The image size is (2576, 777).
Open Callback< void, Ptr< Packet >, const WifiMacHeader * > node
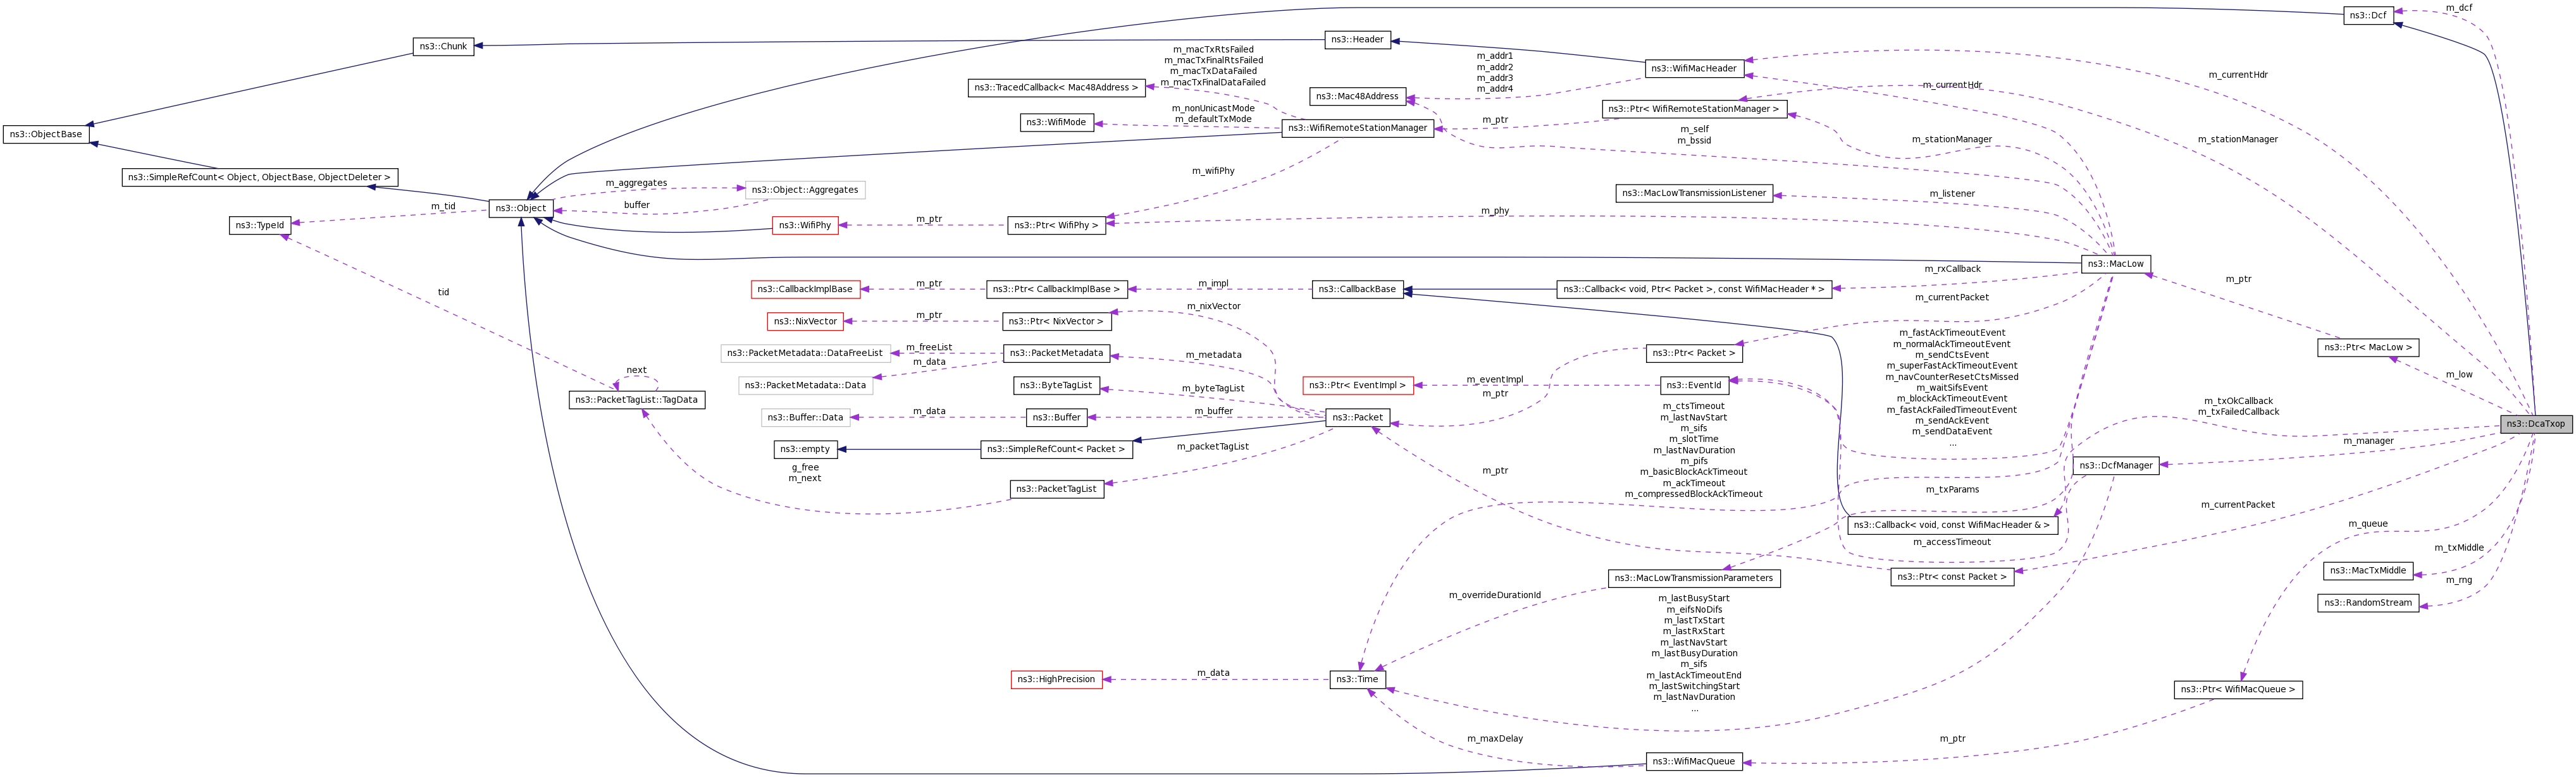tap(1694, 289)
